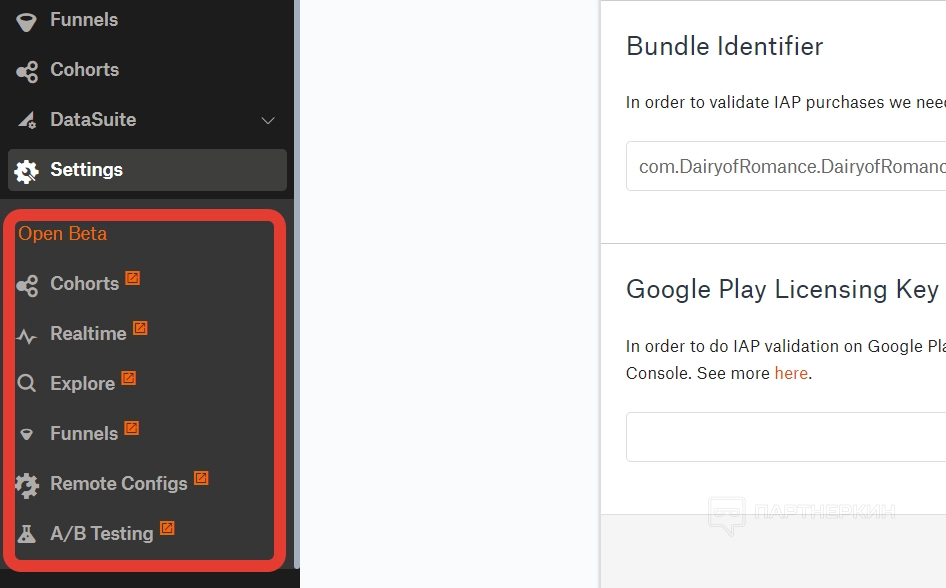946x588 pixels.
Task: Click the DataSuite chart icon
Action: coord(27,120)
